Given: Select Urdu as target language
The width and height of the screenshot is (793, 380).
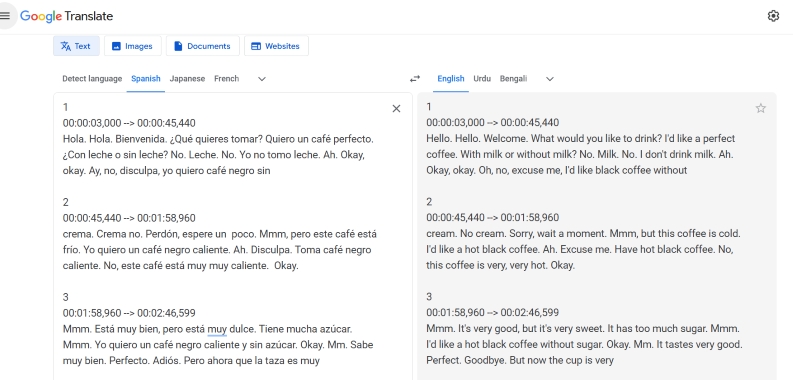Looking at the screenshot, I should [482, 78].
